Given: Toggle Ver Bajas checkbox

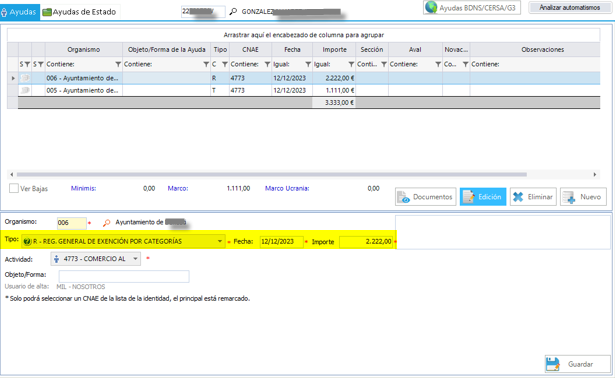Looking at the screenshot, I should pos(14,188).
